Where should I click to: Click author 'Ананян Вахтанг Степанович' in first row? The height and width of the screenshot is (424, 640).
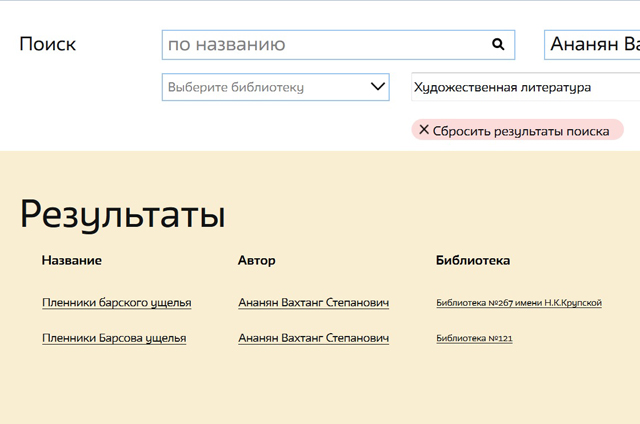tap(313, 303)
